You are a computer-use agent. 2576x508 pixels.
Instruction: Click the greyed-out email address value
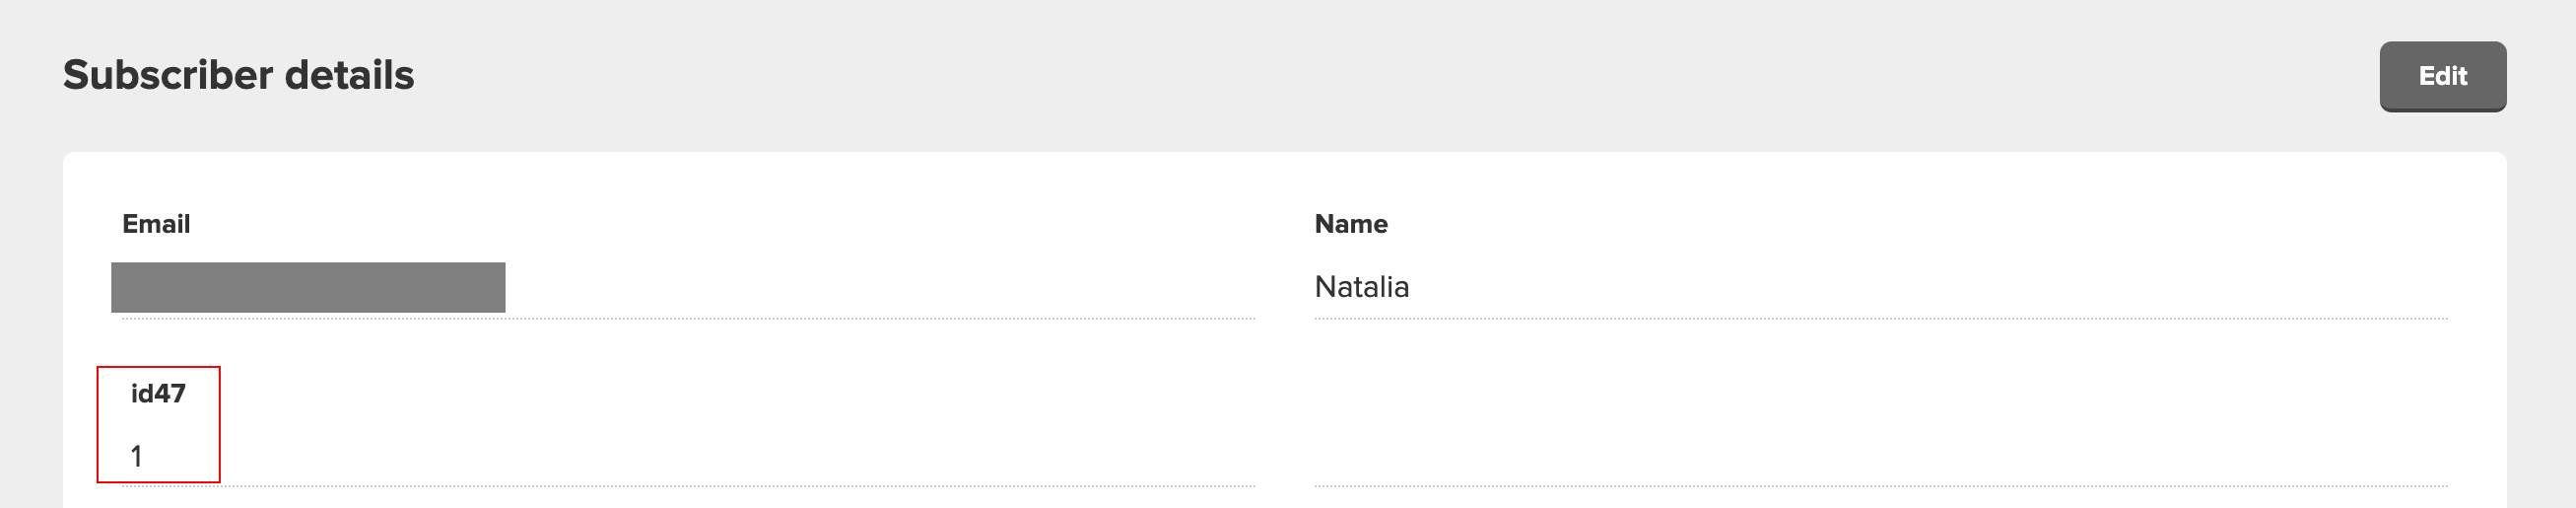pyautogui.click(x=308, y=287)
